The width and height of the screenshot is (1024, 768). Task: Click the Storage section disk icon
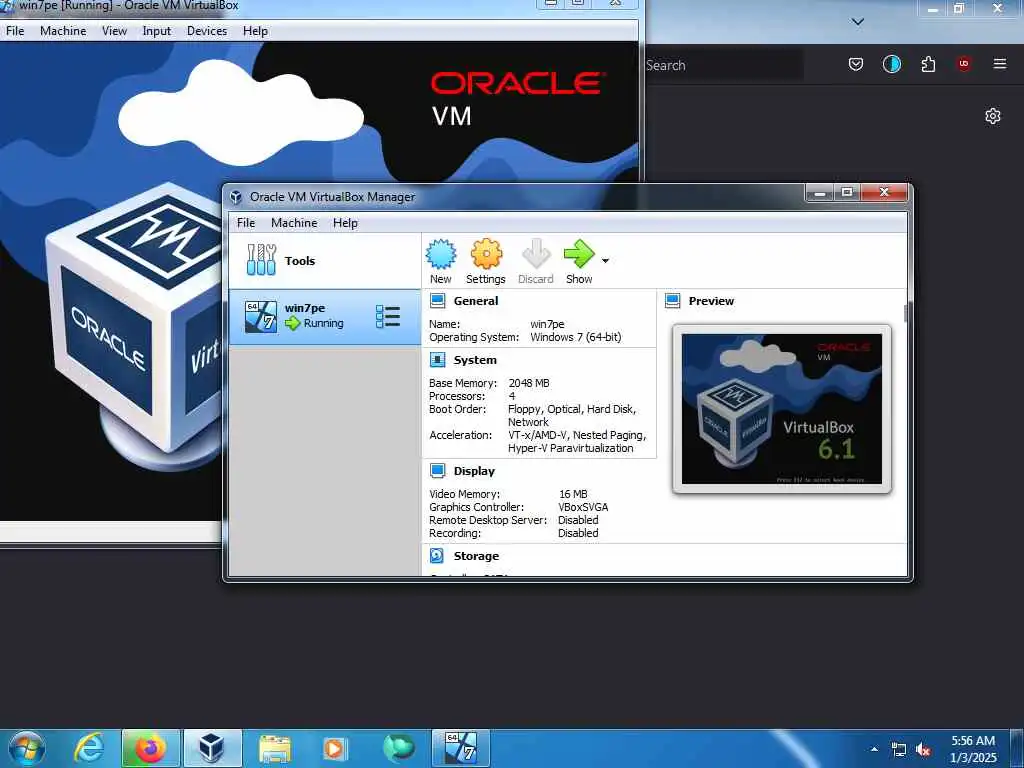(437, 556)
